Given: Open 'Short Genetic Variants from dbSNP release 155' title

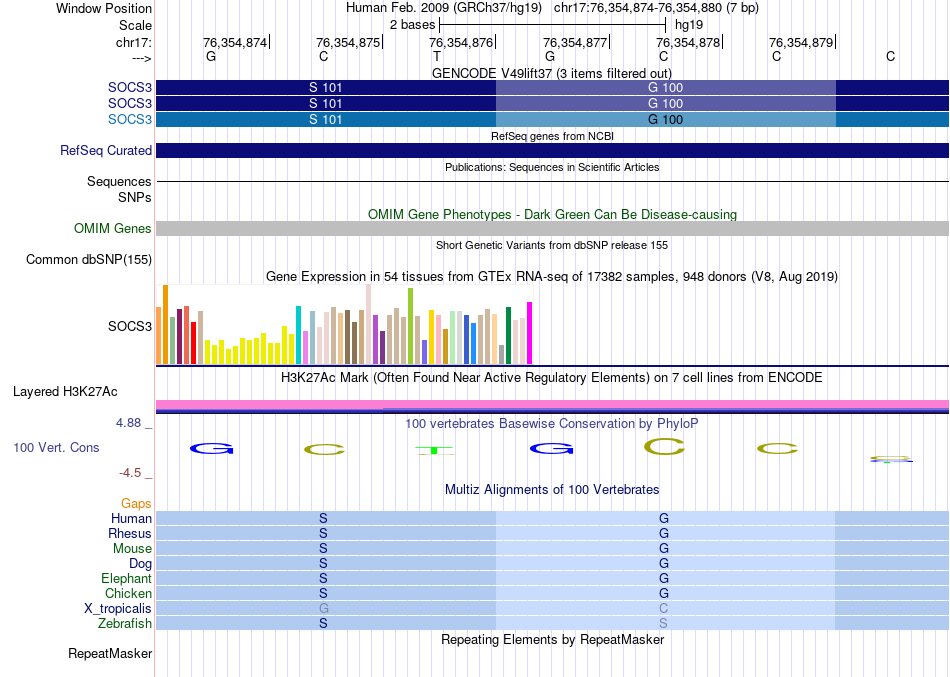Looking at the screenshot, I should 552,245.
